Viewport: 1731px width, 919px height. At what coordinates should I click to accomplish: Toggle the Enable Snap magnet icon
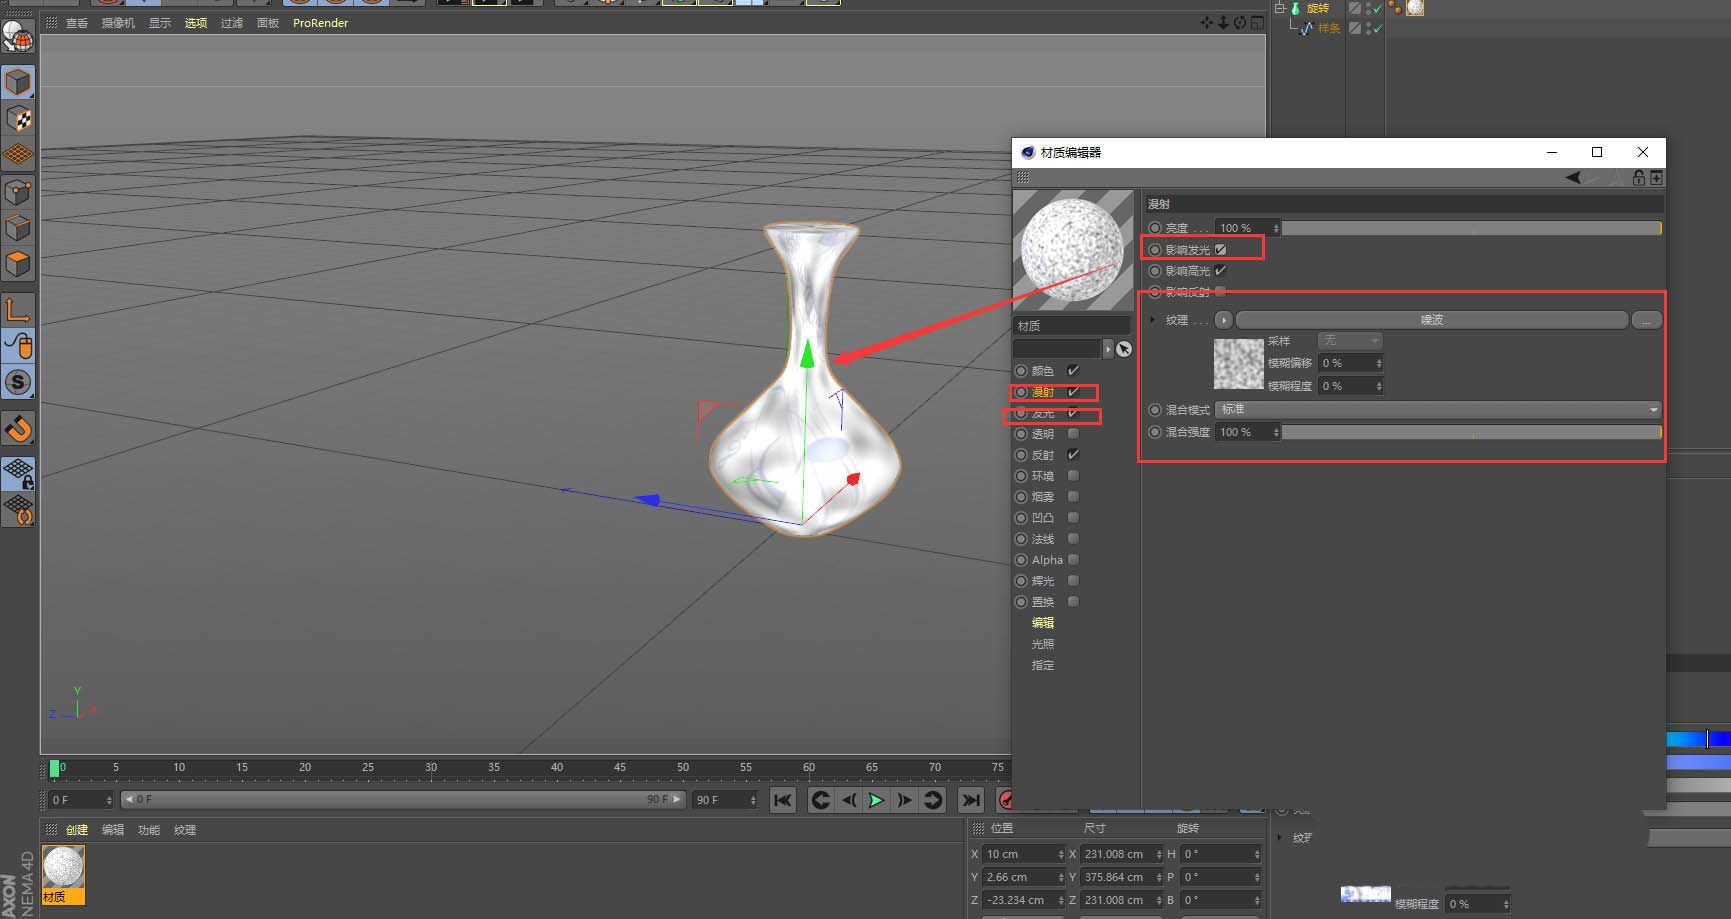18,429
